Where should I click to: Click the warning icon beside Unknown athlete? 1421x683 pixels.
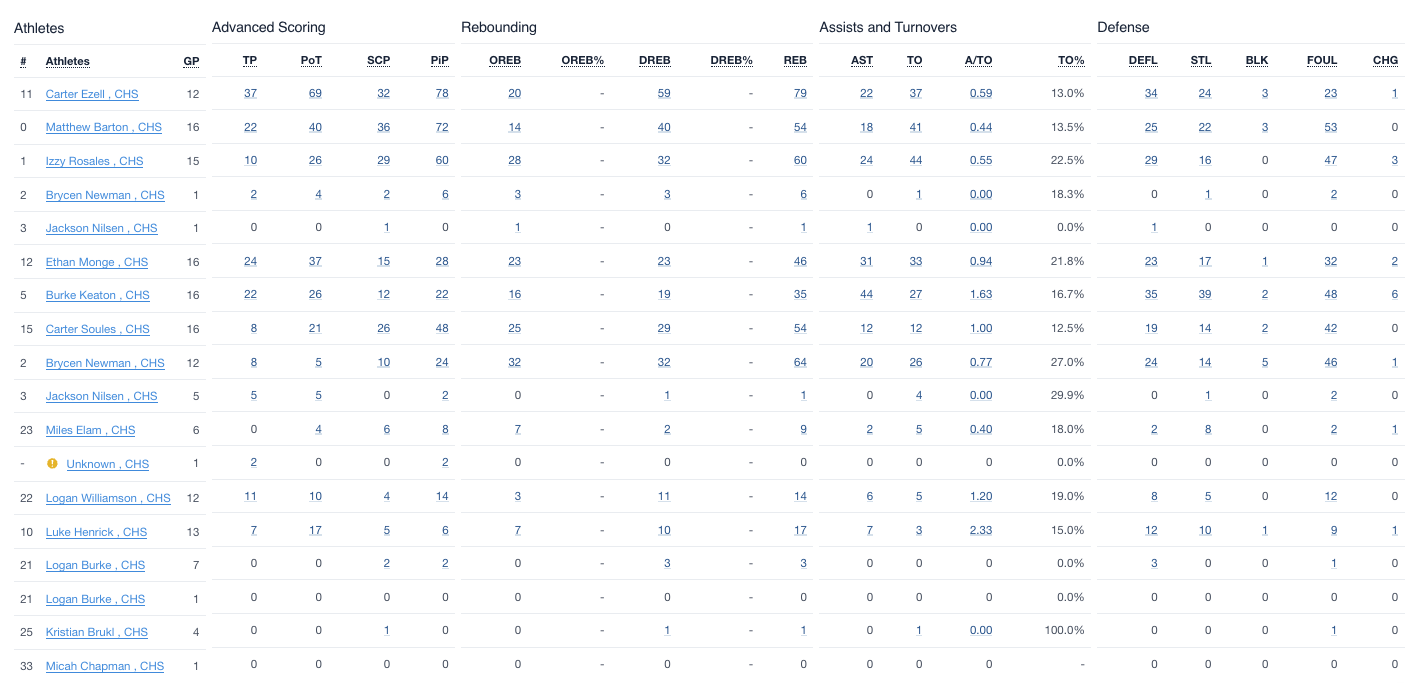[53, 464]
